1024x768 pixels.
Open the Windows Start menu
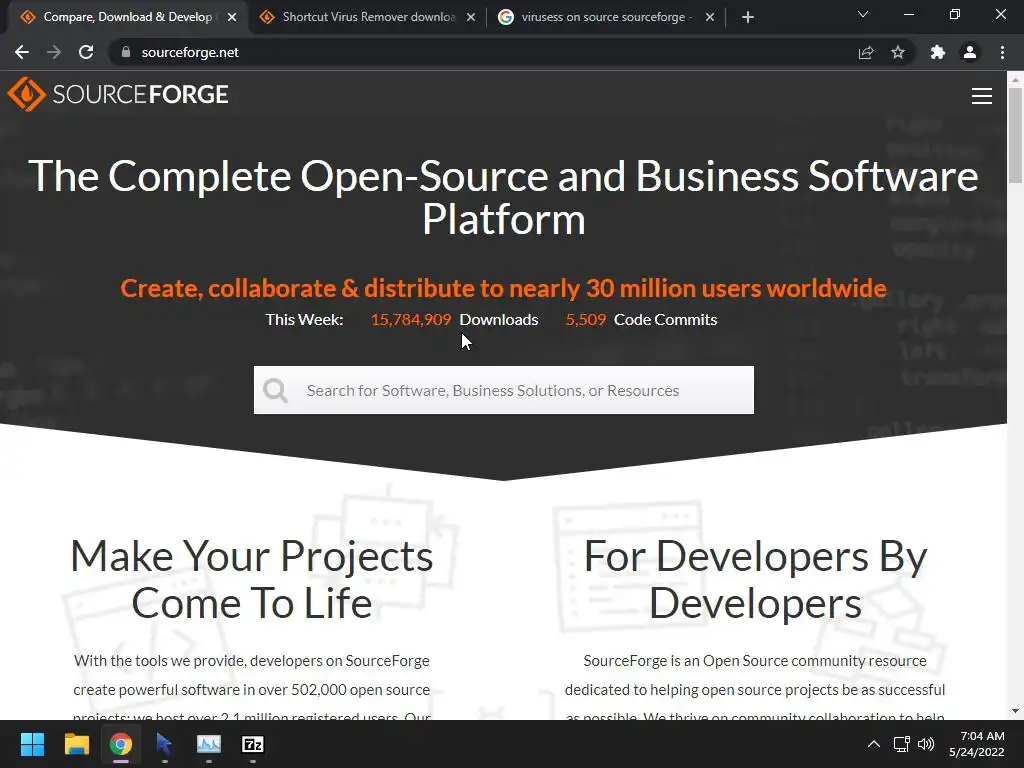(x=32, y=744)
